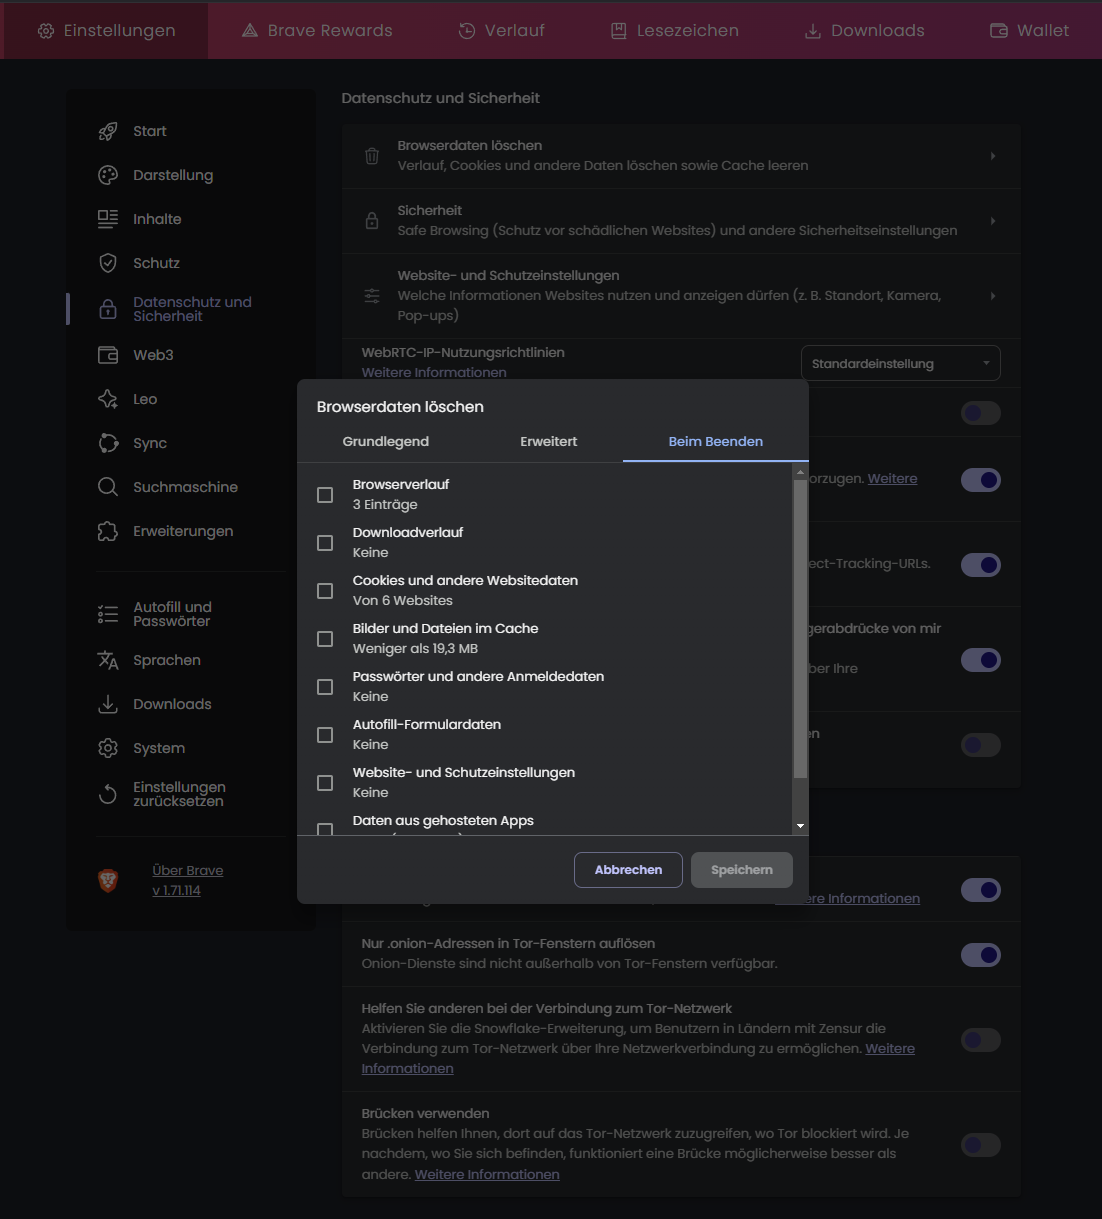Click the Web3 wallet sidebar icon
This screenshot has width=1102, height=1219.
coord(108,355)
